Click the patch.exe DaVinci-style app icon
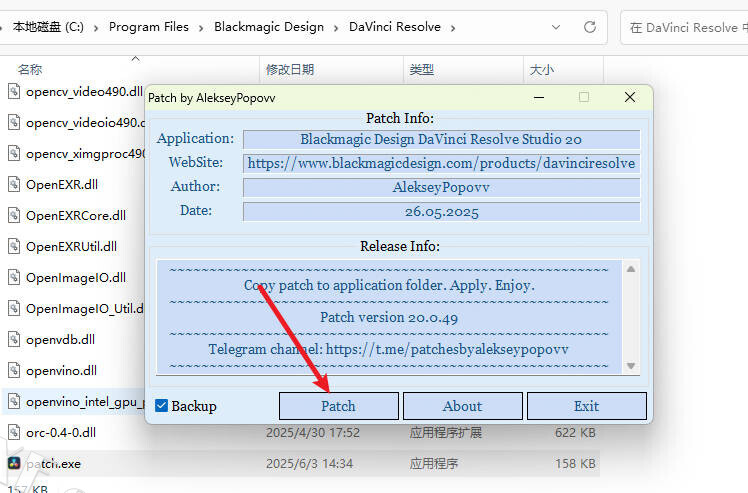Image resolution: width=748 pixels, height=493 pixels. click(14, 463)
